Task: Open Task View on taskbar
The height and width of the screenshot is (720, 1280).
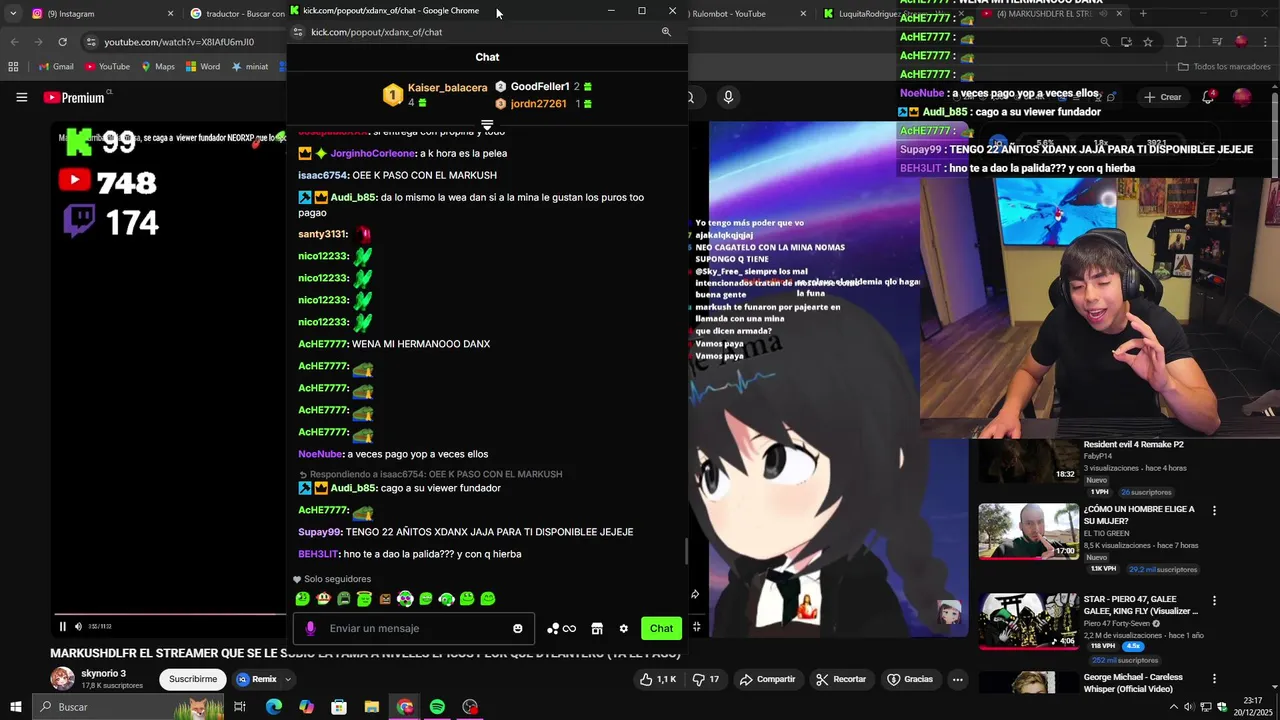Action: tap(240, 707)
